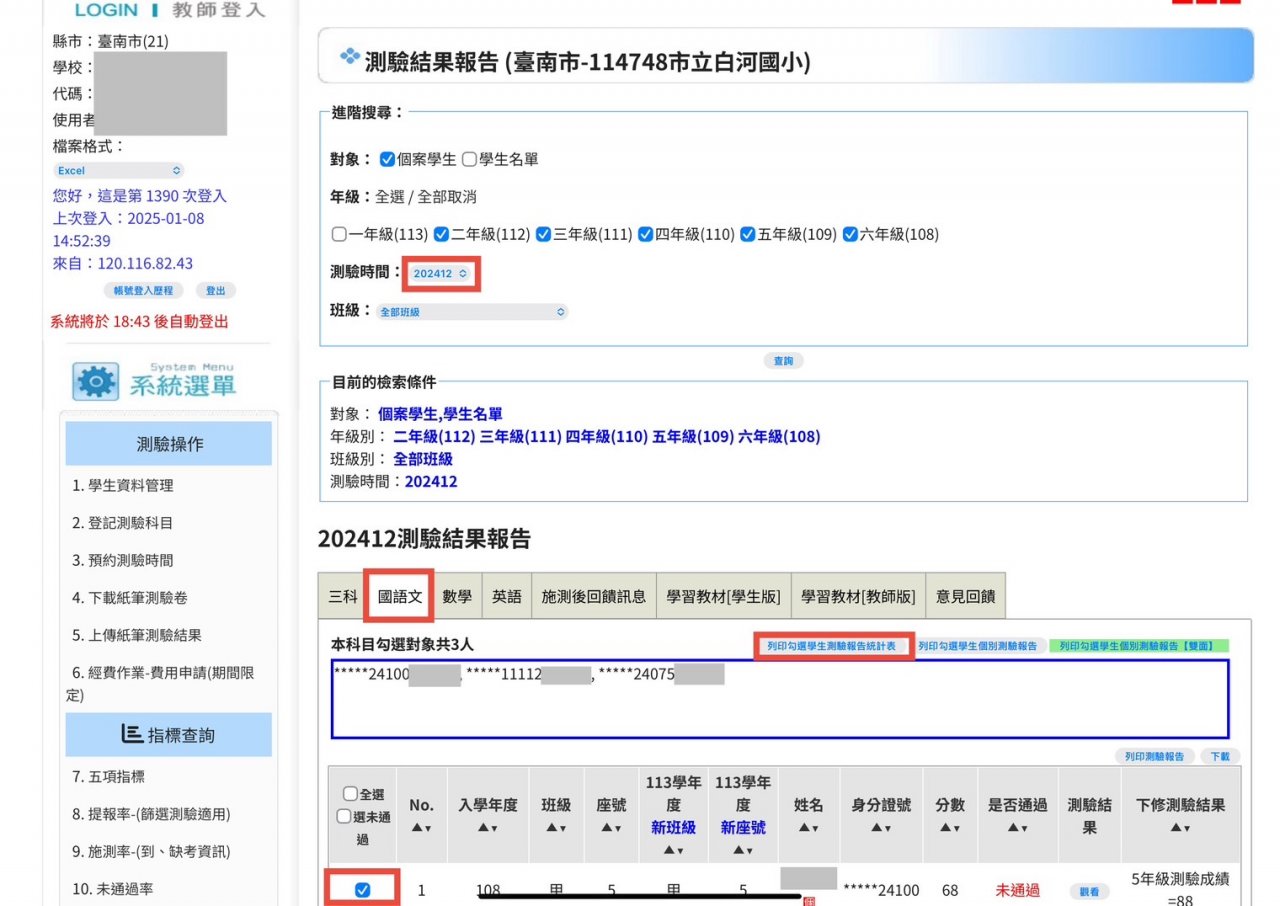Sort 姓名 column ascending arrow

pos(803,828)
